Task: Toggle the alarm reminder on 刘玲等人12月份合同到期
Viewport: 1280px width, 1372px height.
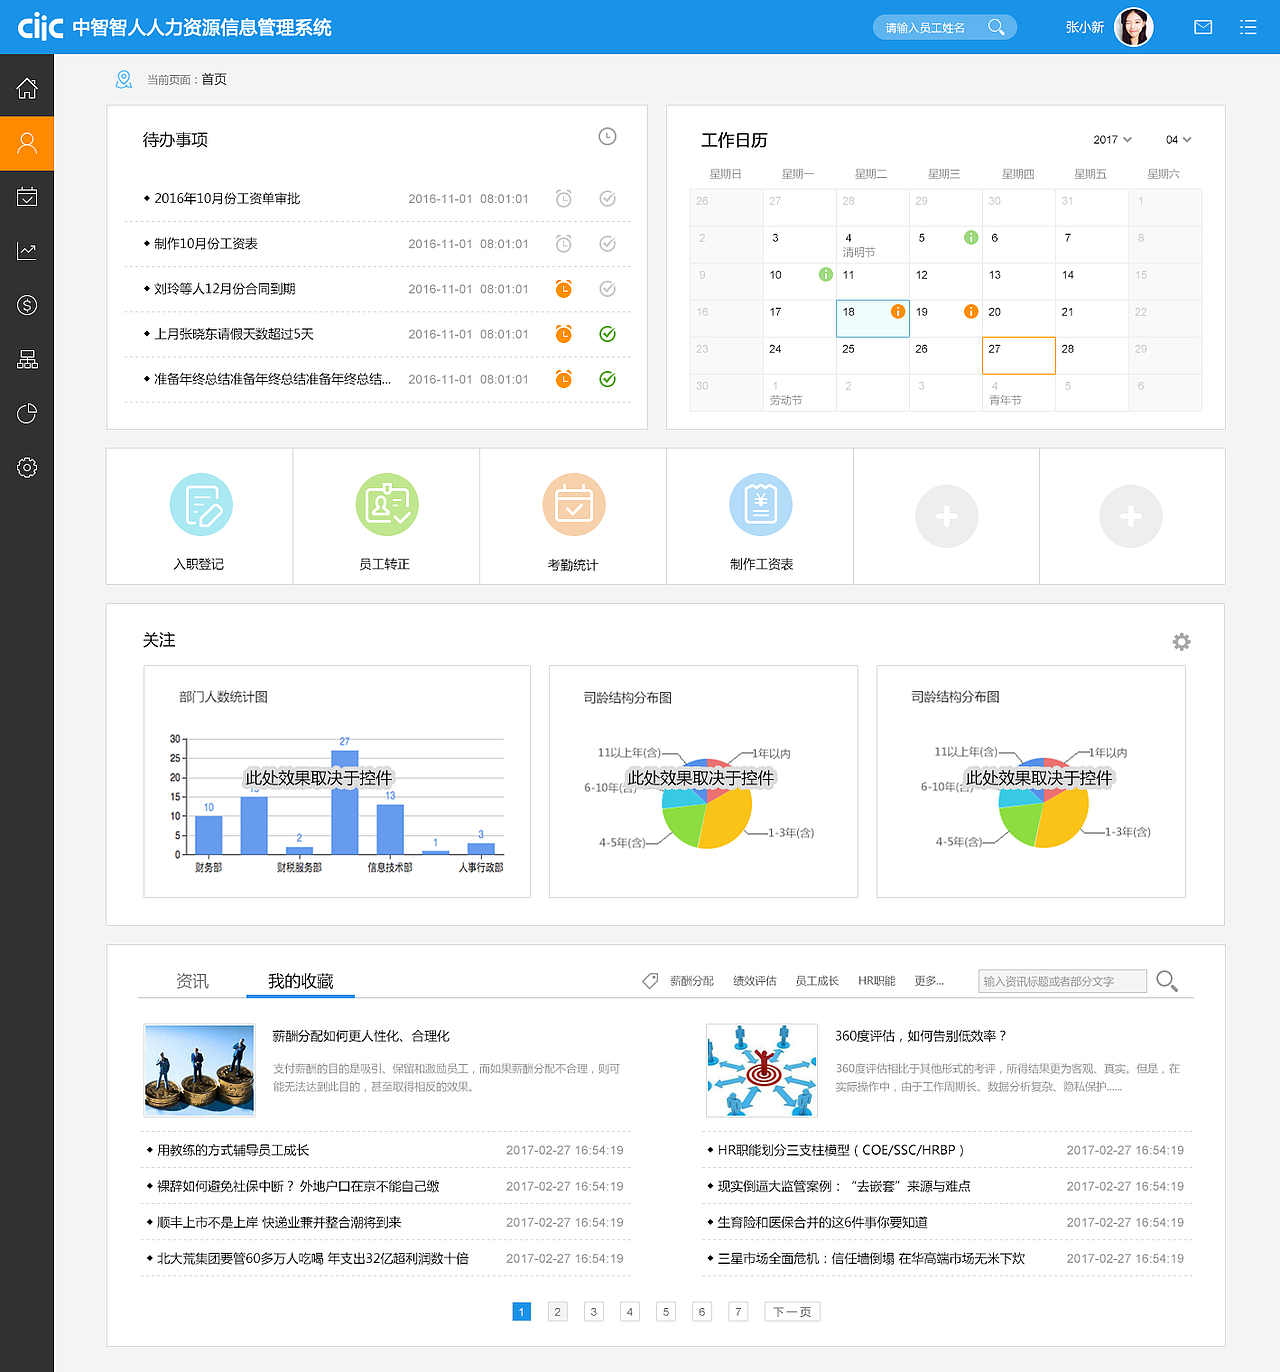Action: coord(563,289)
